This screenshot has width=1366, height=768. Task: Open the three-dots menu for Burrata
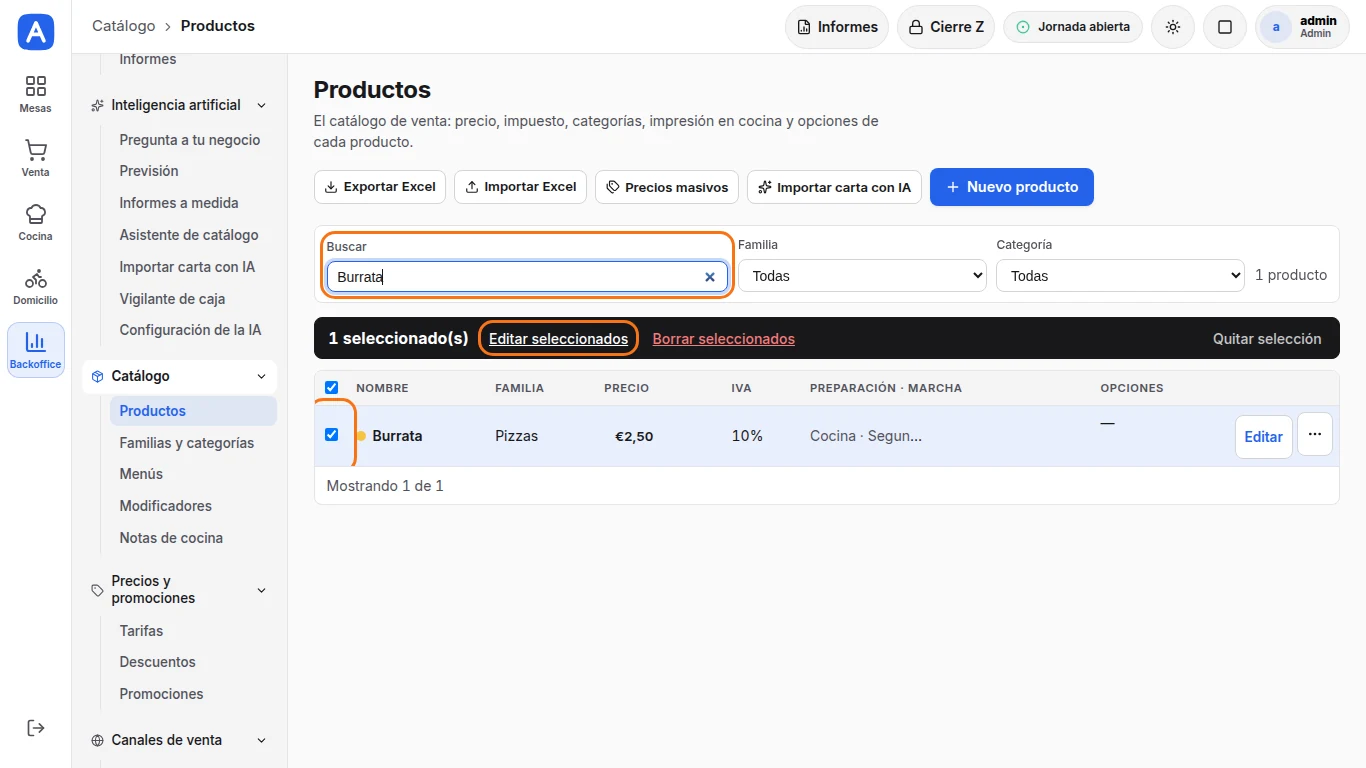(x=1315, y=435)
